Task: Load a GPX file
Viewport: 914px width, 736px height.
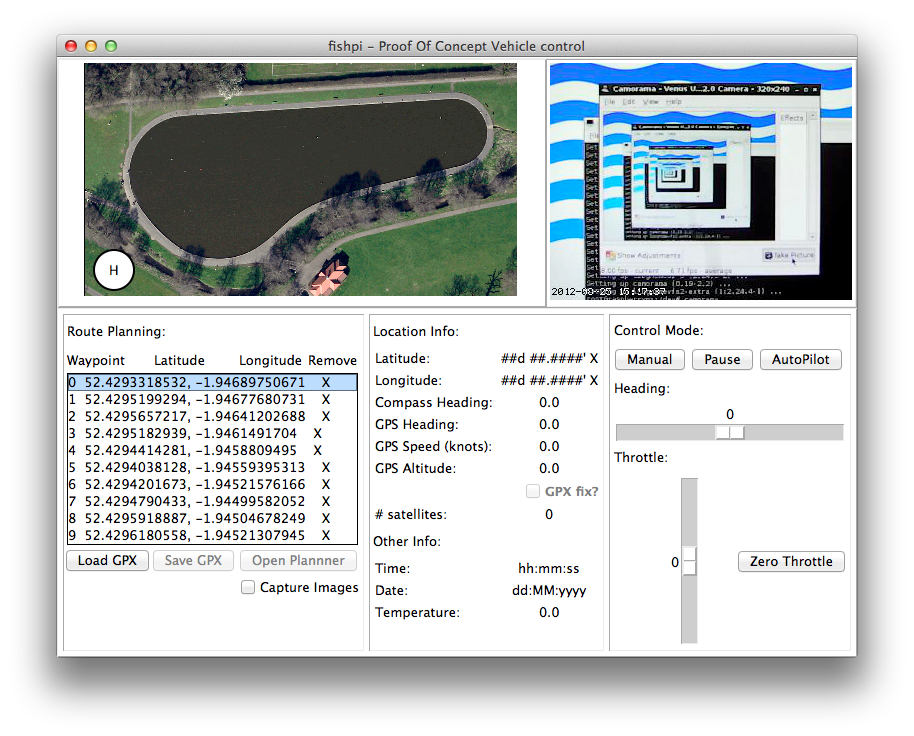Action: pos(107,561)
